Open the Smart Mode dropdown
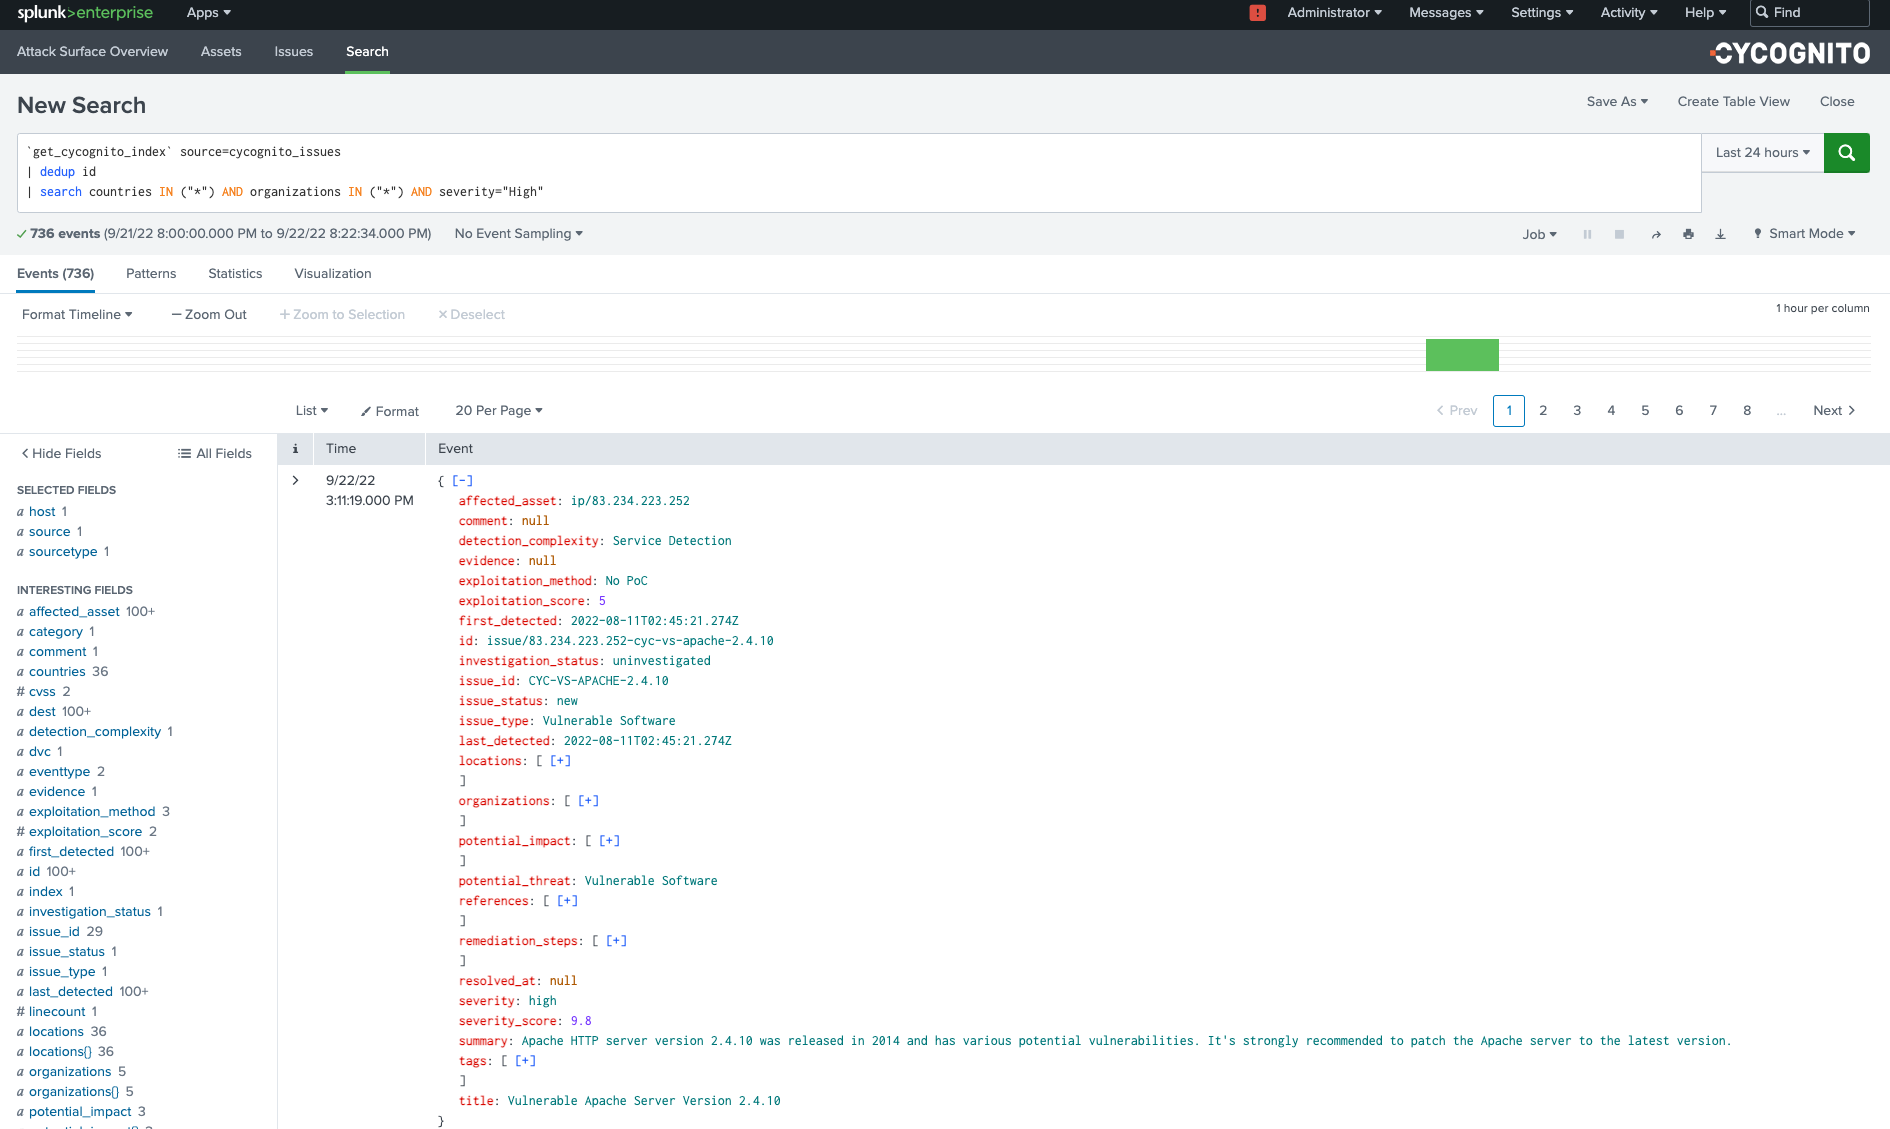 click(x=1805, y=234)
